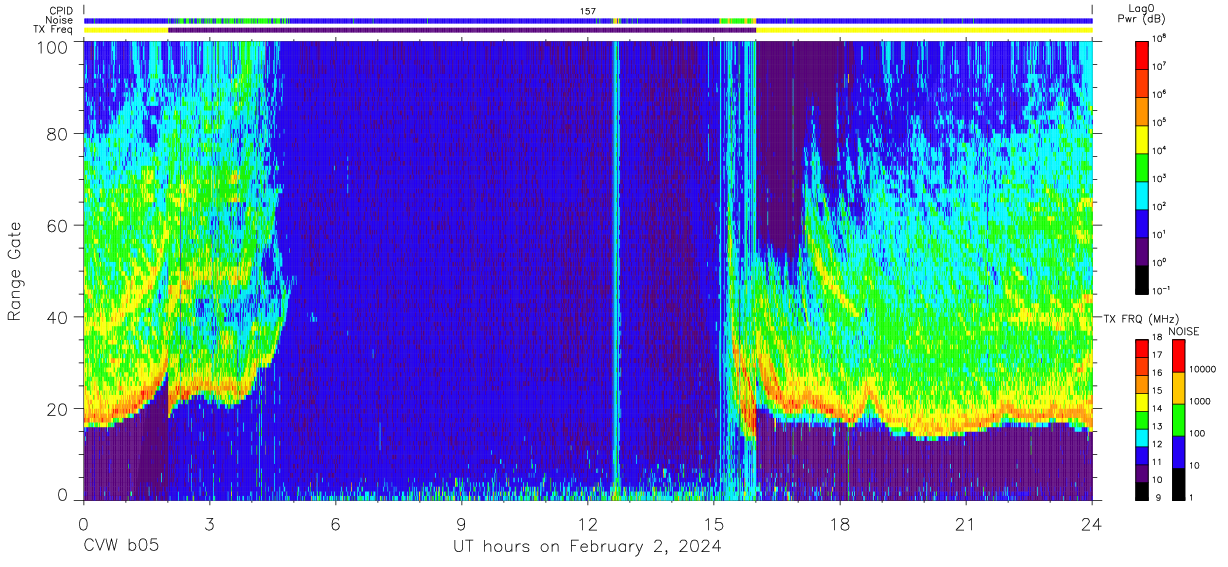1228x567 pixels.
Task: Click the red top segment of TX FRQ colorbar
Action: click(x=1142, y=348)
